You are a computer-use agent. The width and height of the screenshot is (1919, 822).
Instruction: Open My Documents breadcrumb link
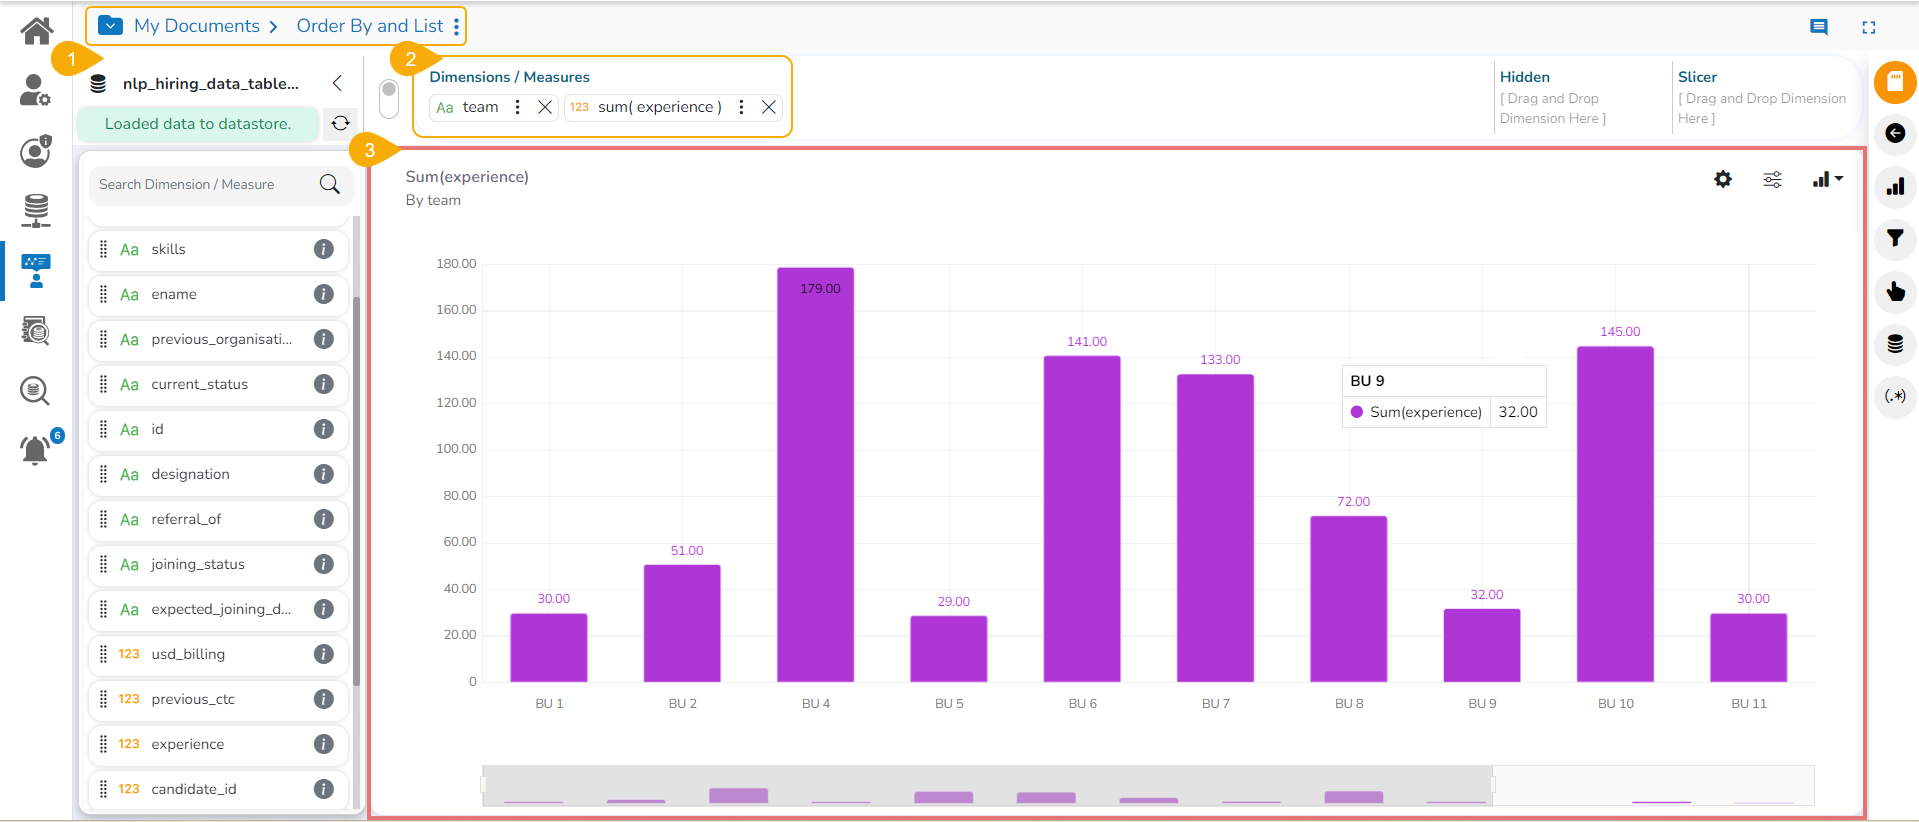(197, 26)
